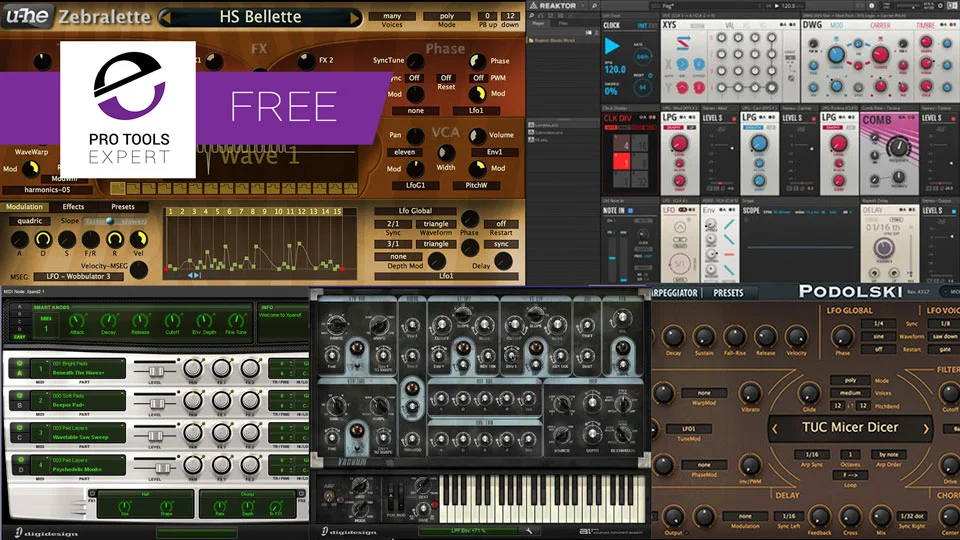Image resolution: width=960 pixels, height=540 pixels.
Task: Adjust the Xpand2 part A level fader
Action: 155,372
